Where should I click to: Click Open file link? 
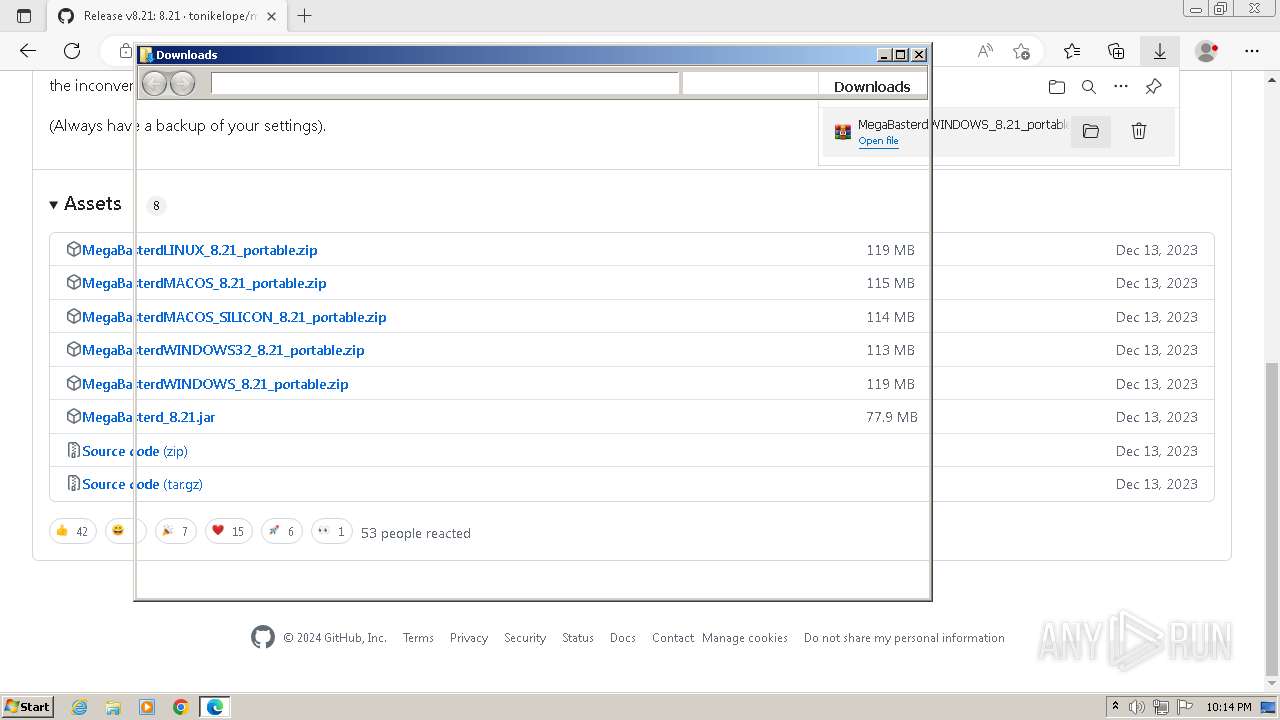coord(878,141)
